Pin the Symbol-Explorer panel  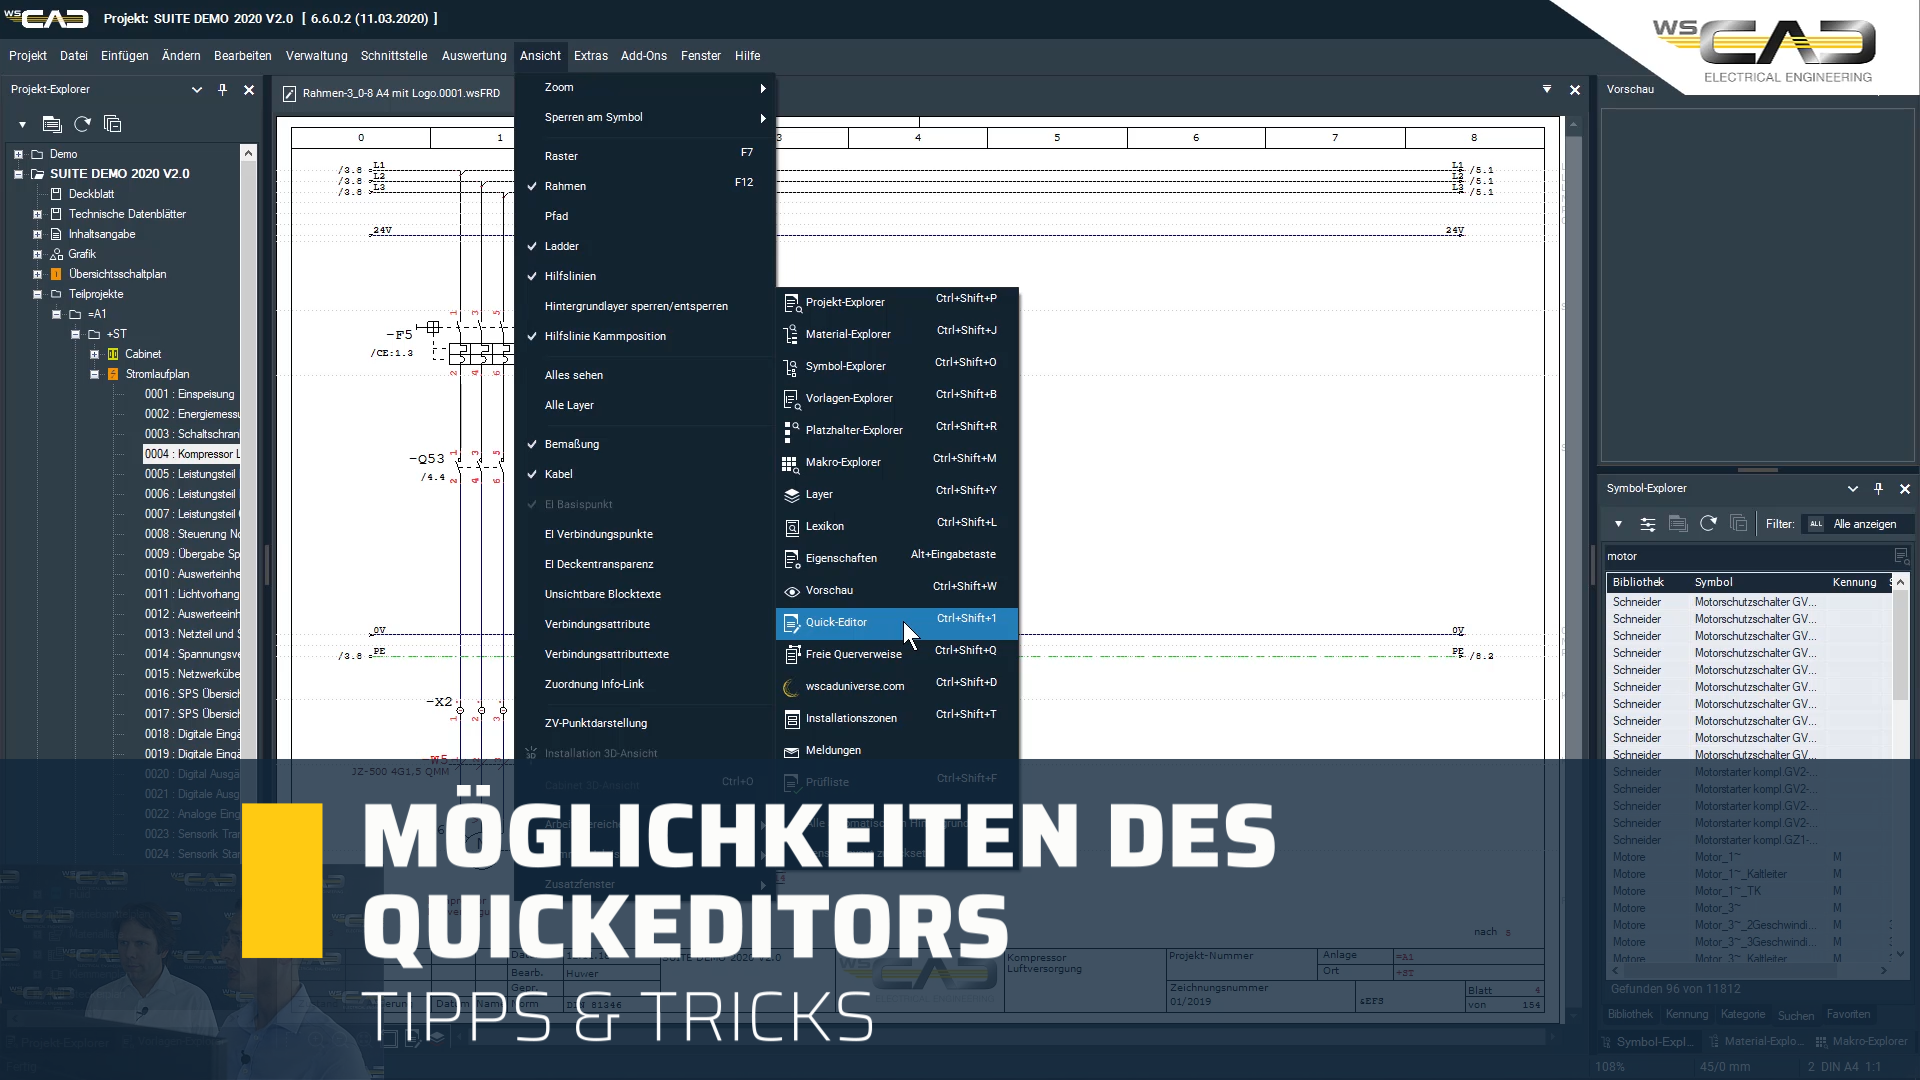pos(1880,489)
